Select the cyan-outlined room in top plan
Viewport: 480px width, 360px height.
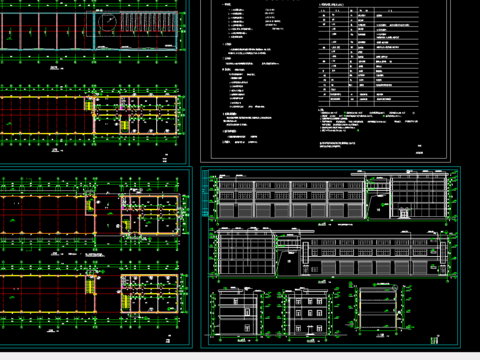click(x=135, y=31)
